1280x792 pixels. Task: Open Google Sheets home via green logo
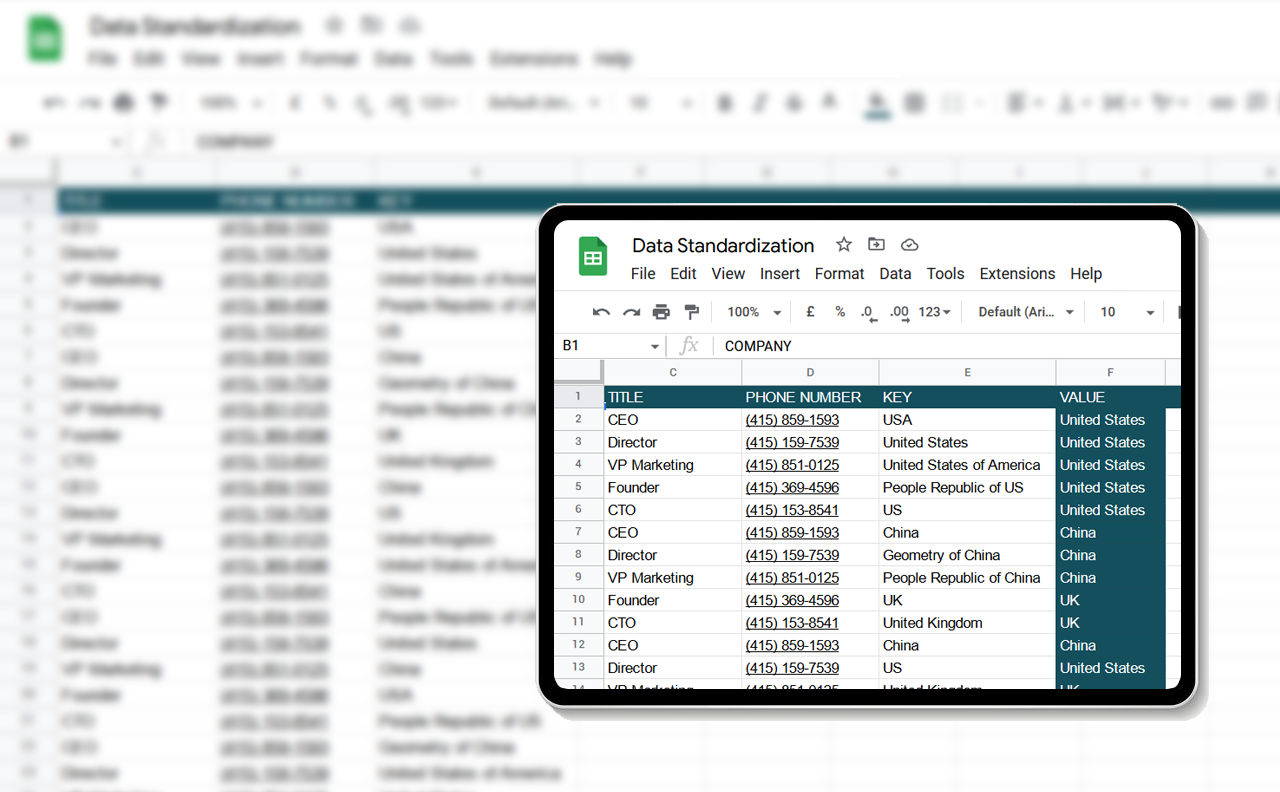pyautogui.click(x=593, y=257)
